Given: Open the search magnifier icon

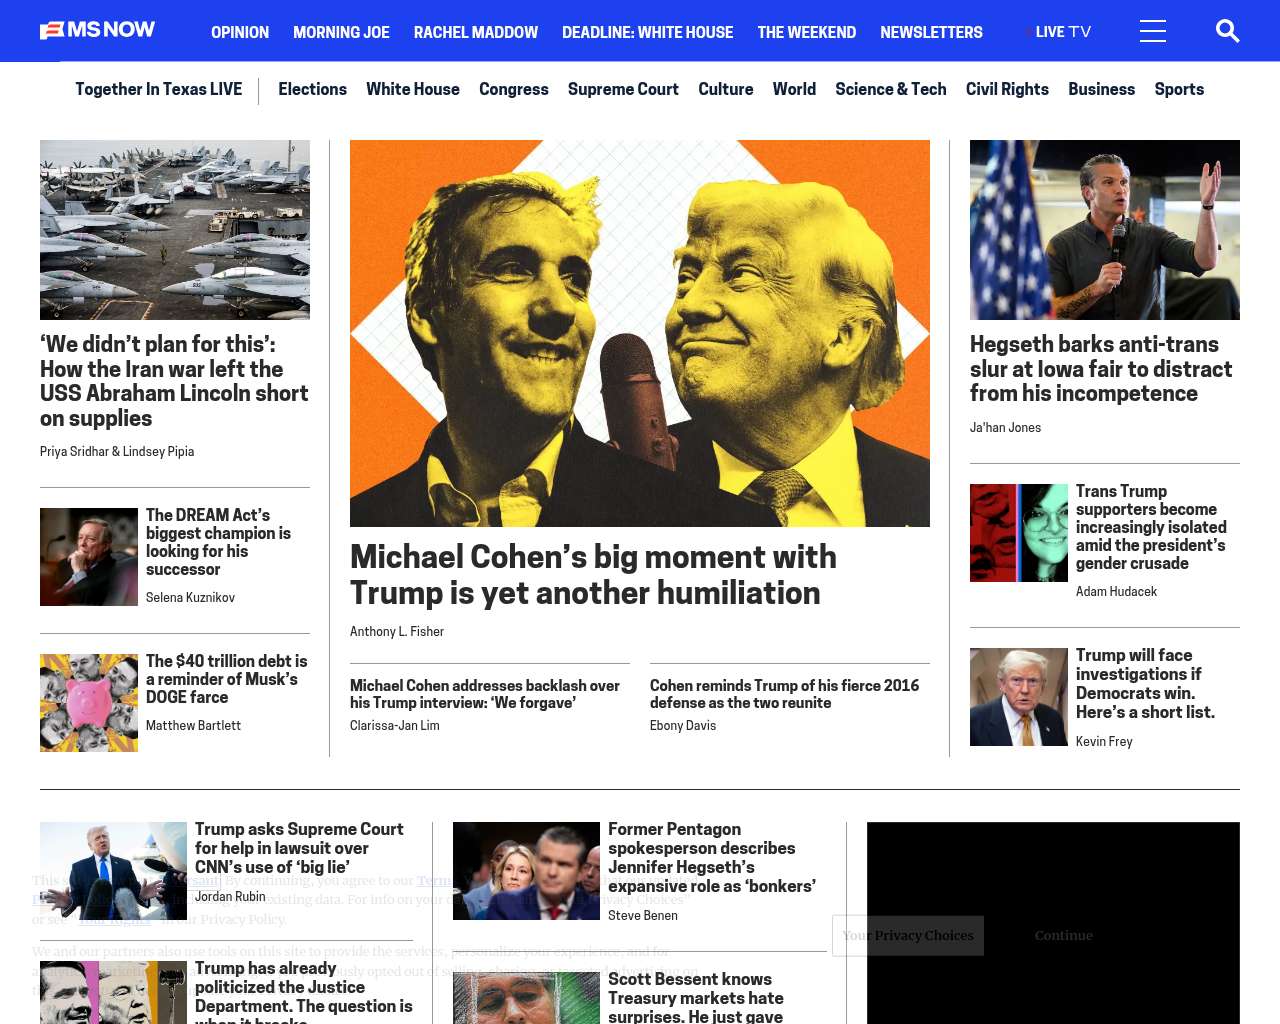Looking at the screenshot, I should (1227, 31).
